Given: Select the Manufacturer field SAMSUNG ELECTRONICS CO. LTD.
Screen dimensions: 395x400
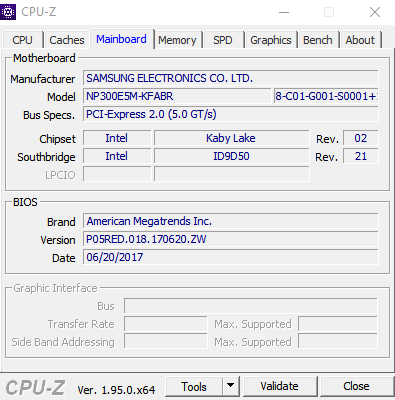Looking at the screenshot, I should 231,78.
